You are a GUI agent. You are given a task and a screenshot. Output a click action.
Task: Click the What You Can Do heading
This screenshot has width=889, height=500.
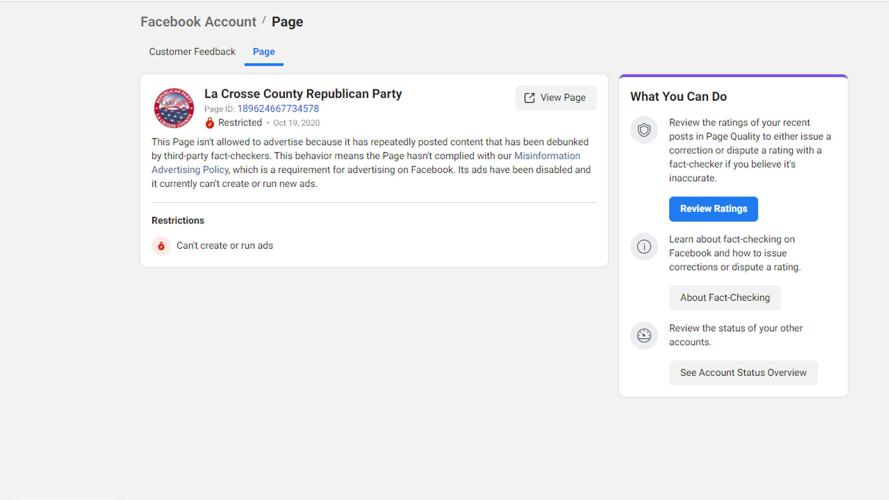coord(678,96)
